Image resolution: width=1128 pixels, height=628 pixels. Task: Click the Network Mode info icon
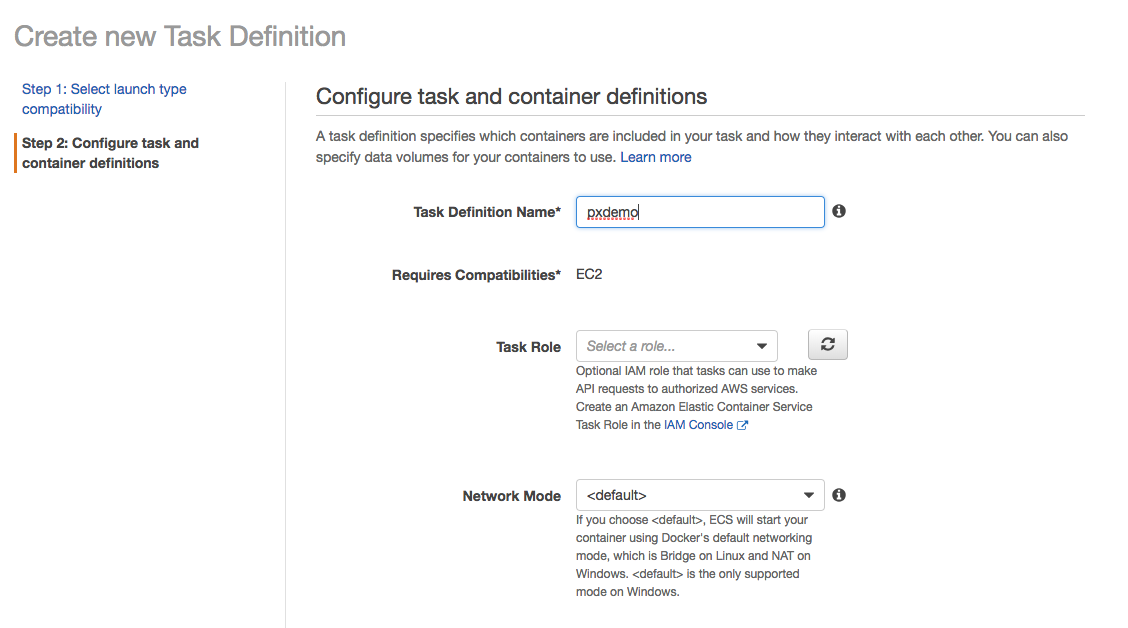(839, 494)
